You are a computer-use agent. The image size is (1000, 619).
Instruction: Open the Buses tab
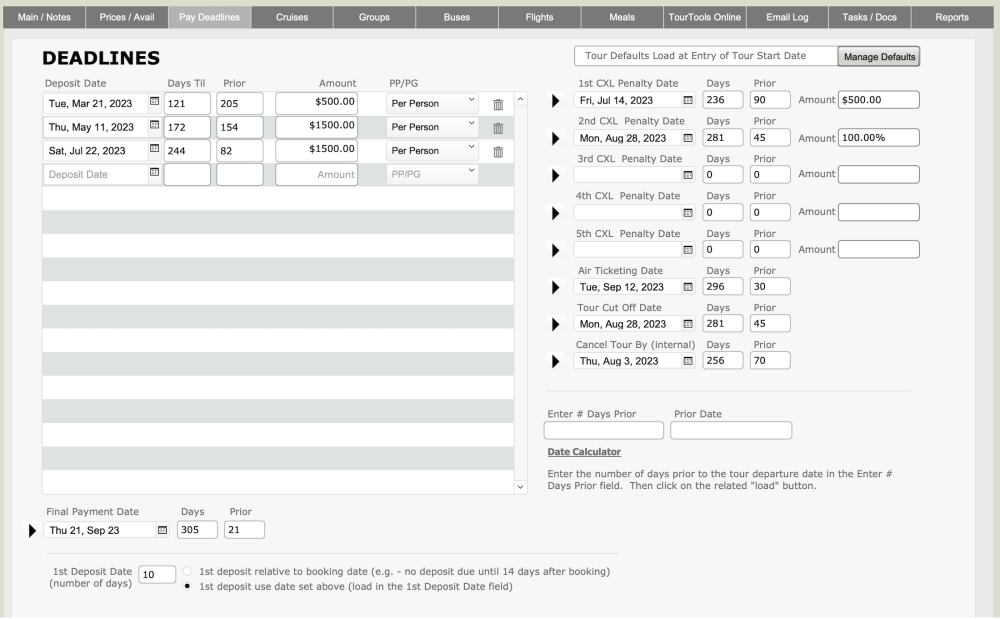(457, 17)
